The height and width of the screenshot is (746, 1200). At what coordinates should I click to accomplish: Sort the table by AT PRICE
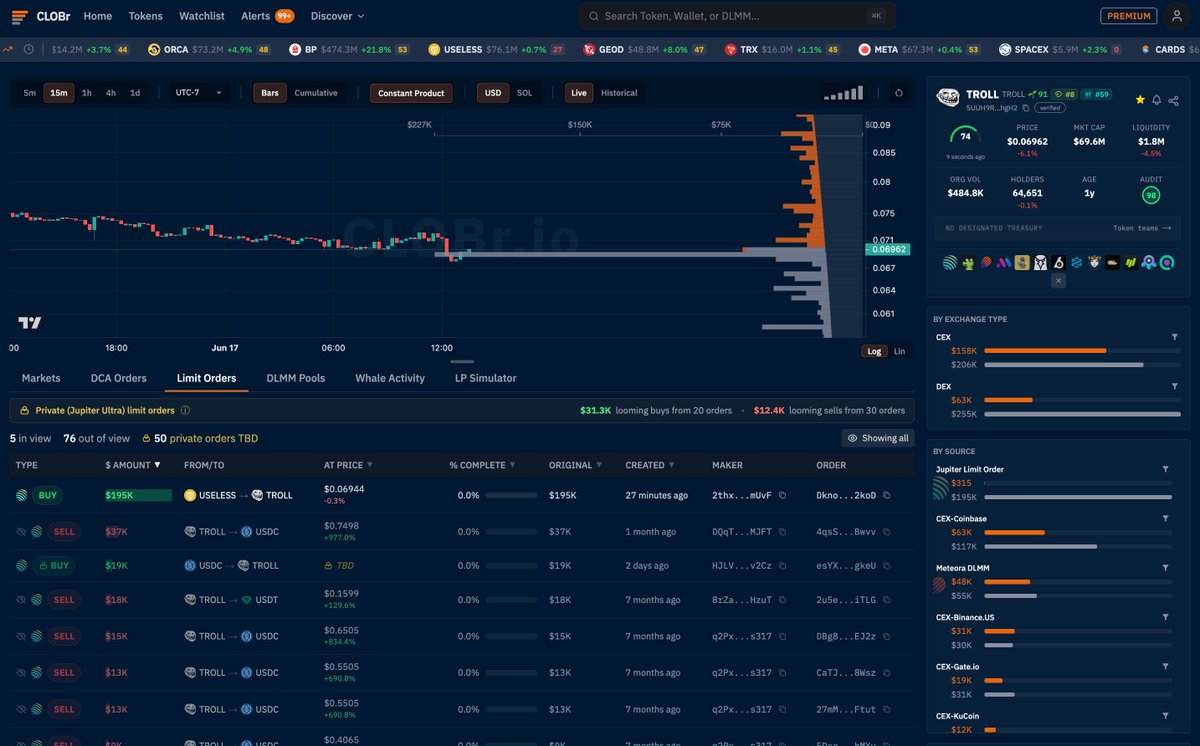pyautogui.click(x=348, y=465)
